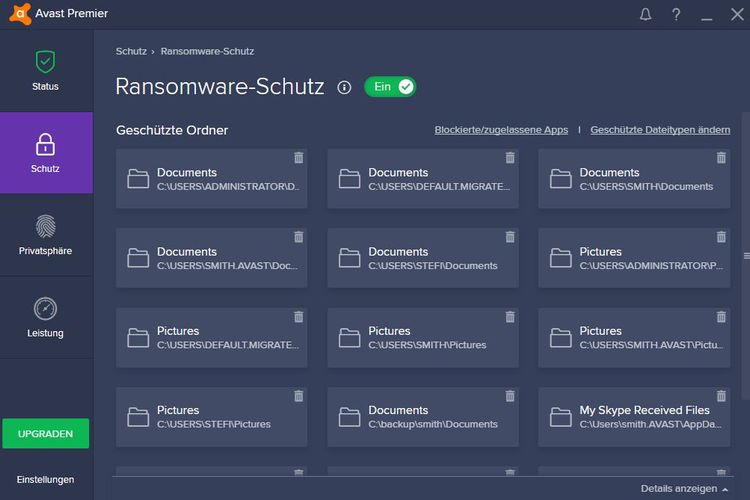This screenshot has height=500, width=750.
Task: Click trash icon on STEFI Pictures folder
Action: (298, 396)
